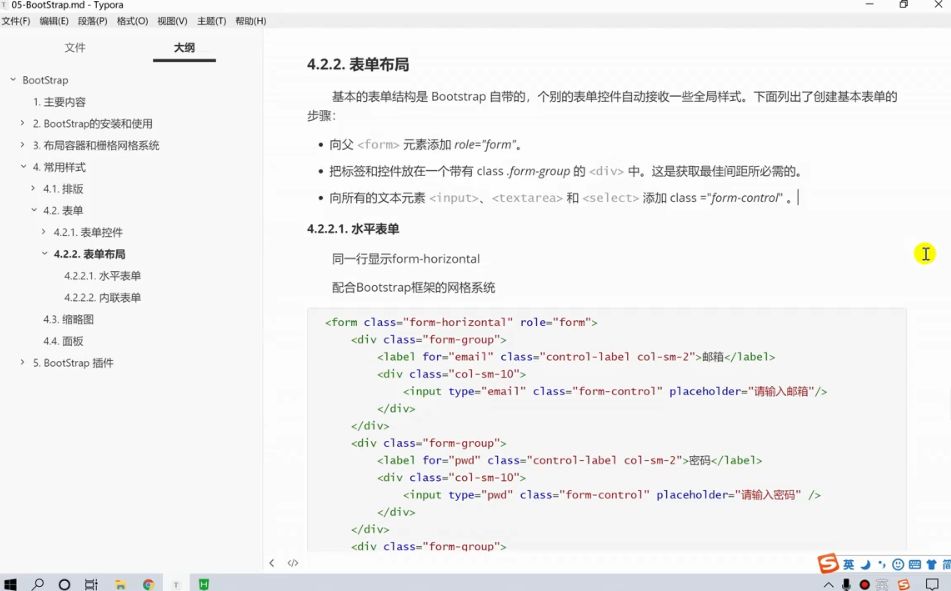Switch to Chrome in the taskbar
This screenshot has width=951, height=591.
149,584
